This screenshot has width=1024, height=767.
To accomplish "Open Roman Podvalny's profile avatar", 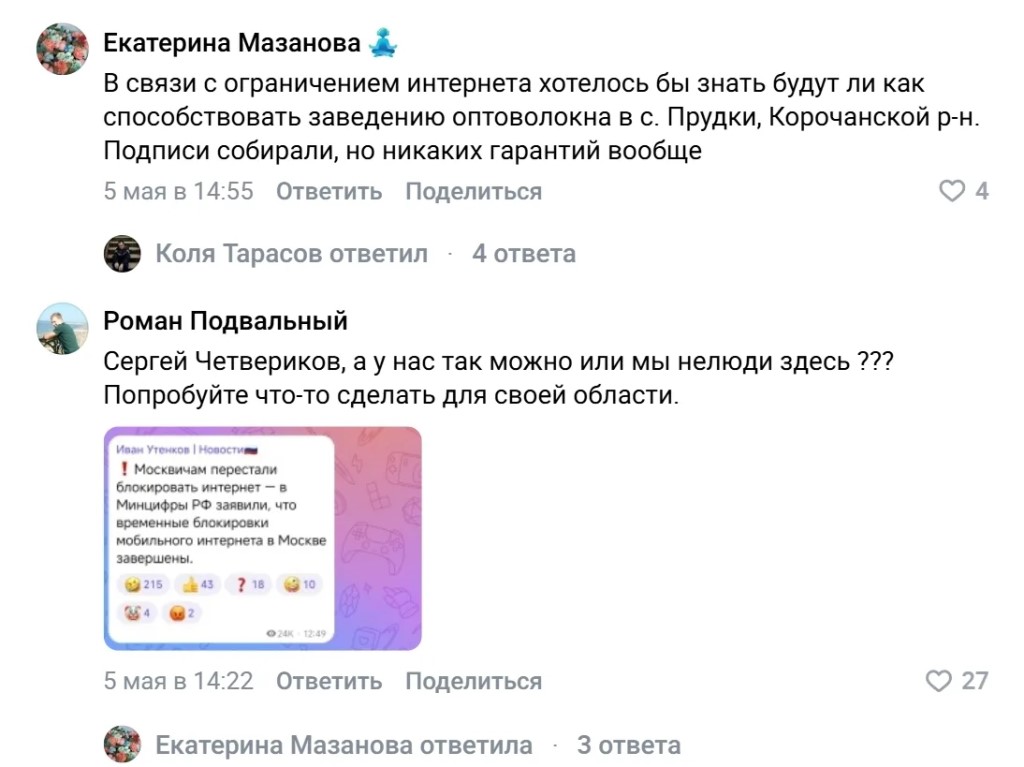I will 62,328.
